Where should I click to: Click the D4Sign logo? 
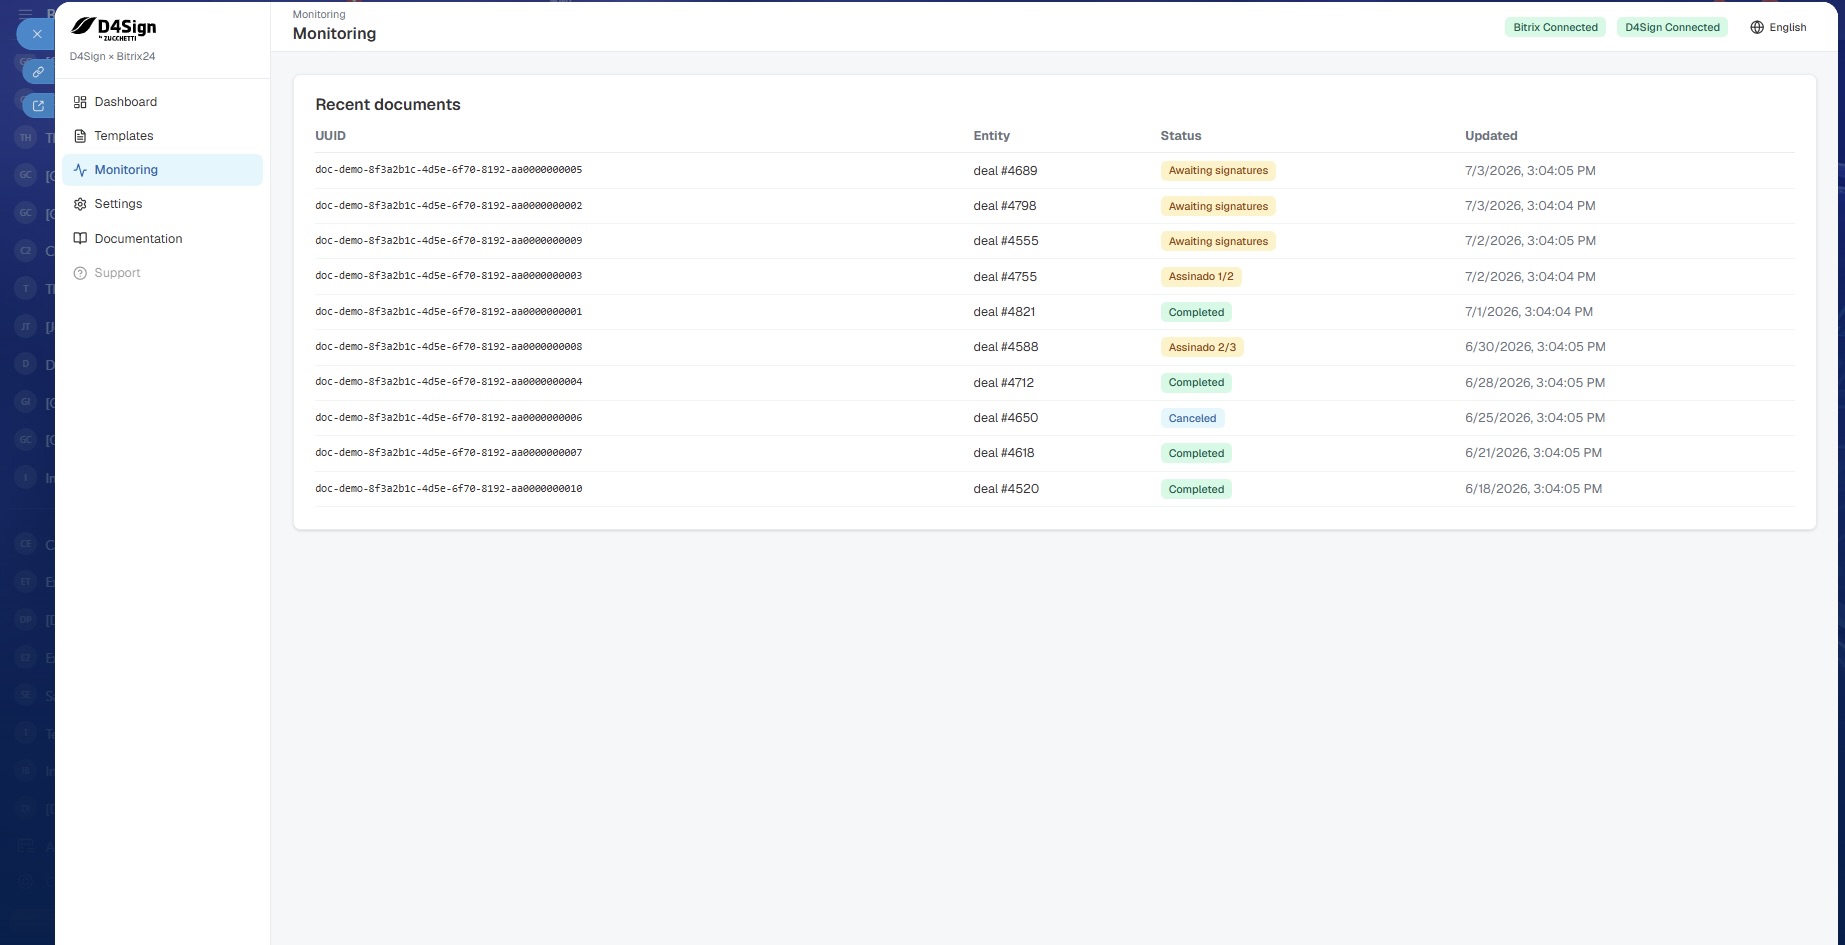(x=113, y=29)
